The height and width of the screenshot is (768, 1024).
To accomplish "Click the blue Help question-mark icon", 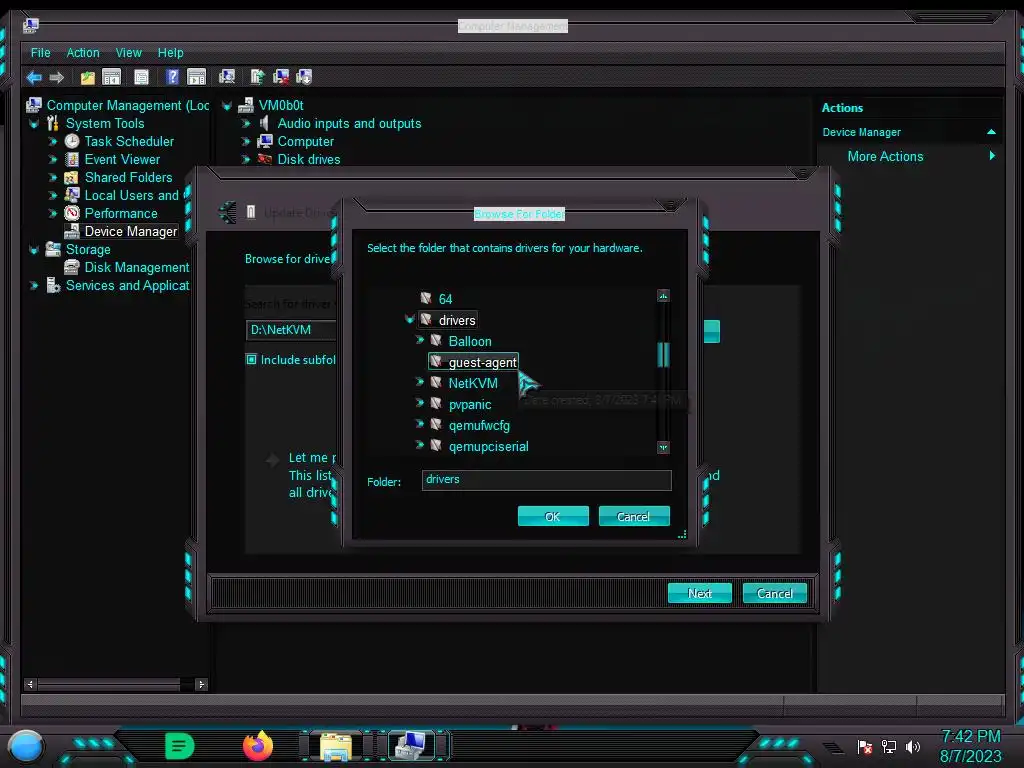I will (172, 77).
